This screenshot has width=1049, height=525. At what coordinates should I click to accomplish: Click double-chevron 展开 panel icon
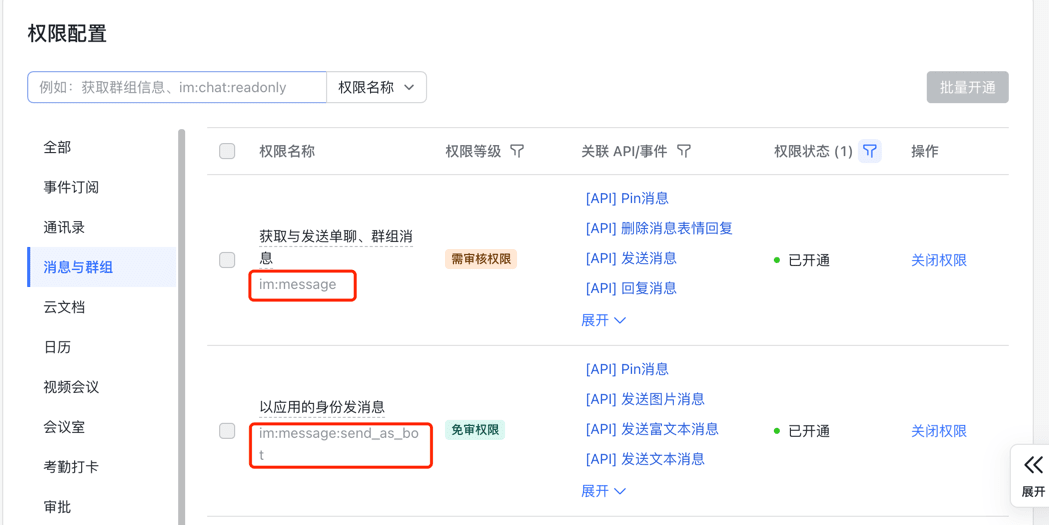tap(1033, 465)
